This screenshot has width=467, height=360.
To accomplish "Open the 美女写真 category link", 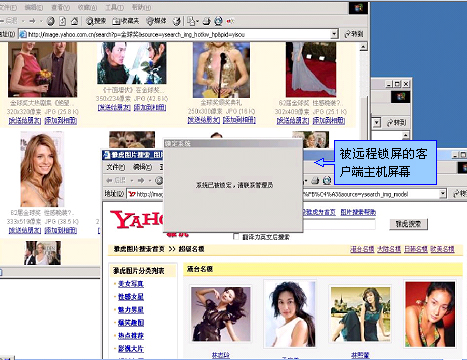I will [131, 284].
